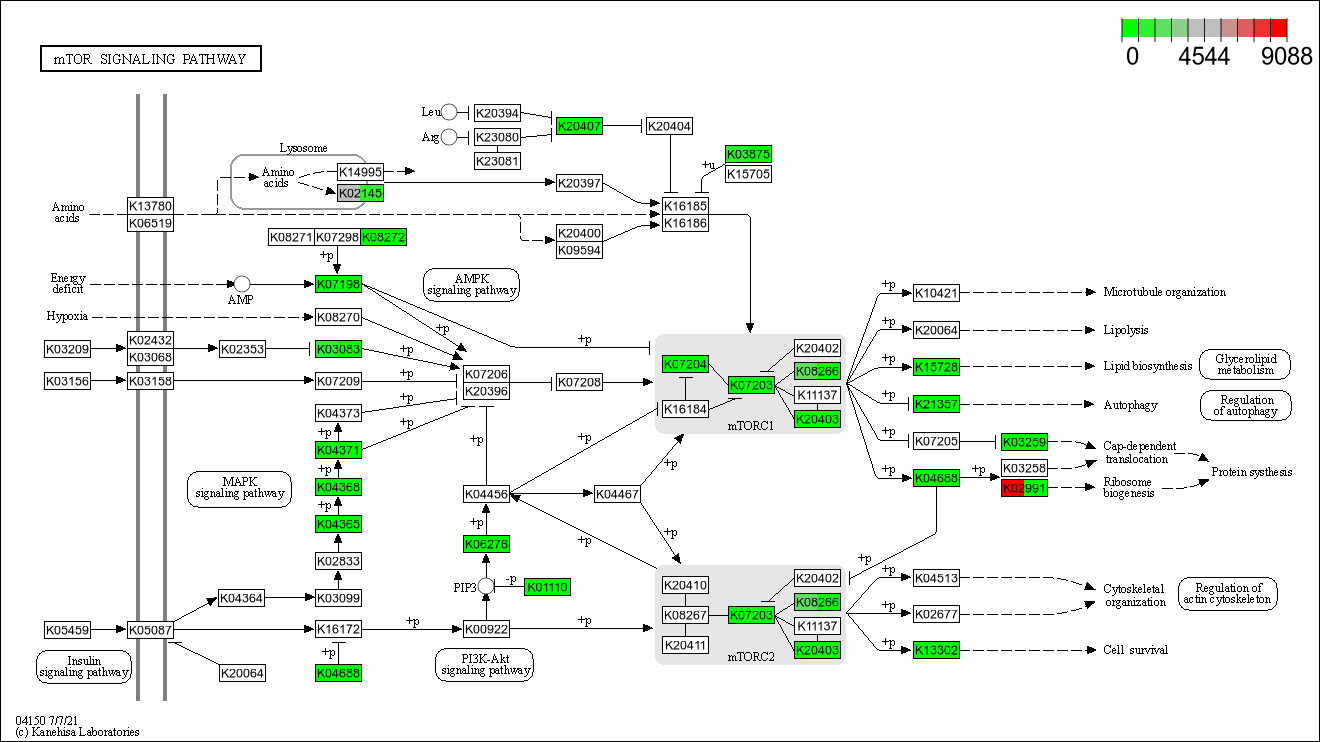Select the green K07198 gene node
1320x742 pixels.
(x=338, y=285)
